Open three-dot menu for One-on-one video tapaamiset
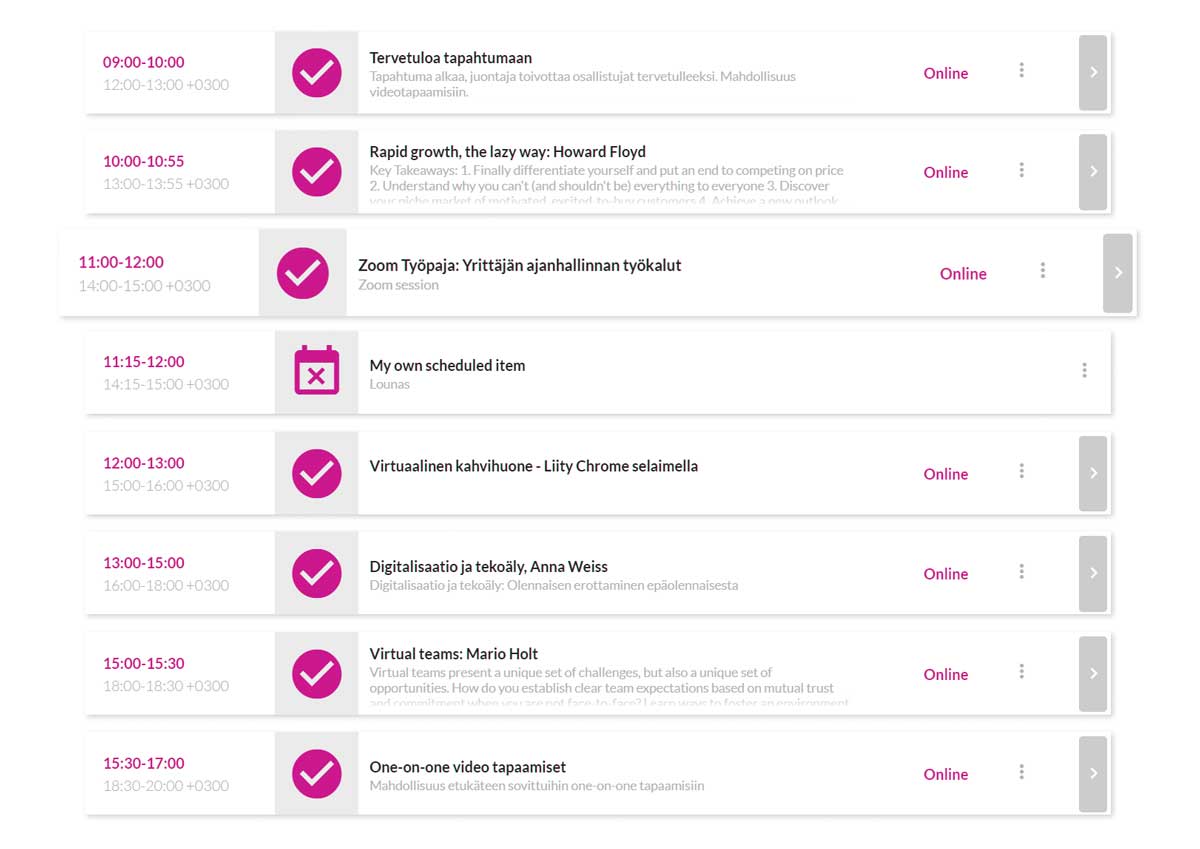Viewport: 1200px width, 849px height. pyautogui.click(x=1021, y=771)
